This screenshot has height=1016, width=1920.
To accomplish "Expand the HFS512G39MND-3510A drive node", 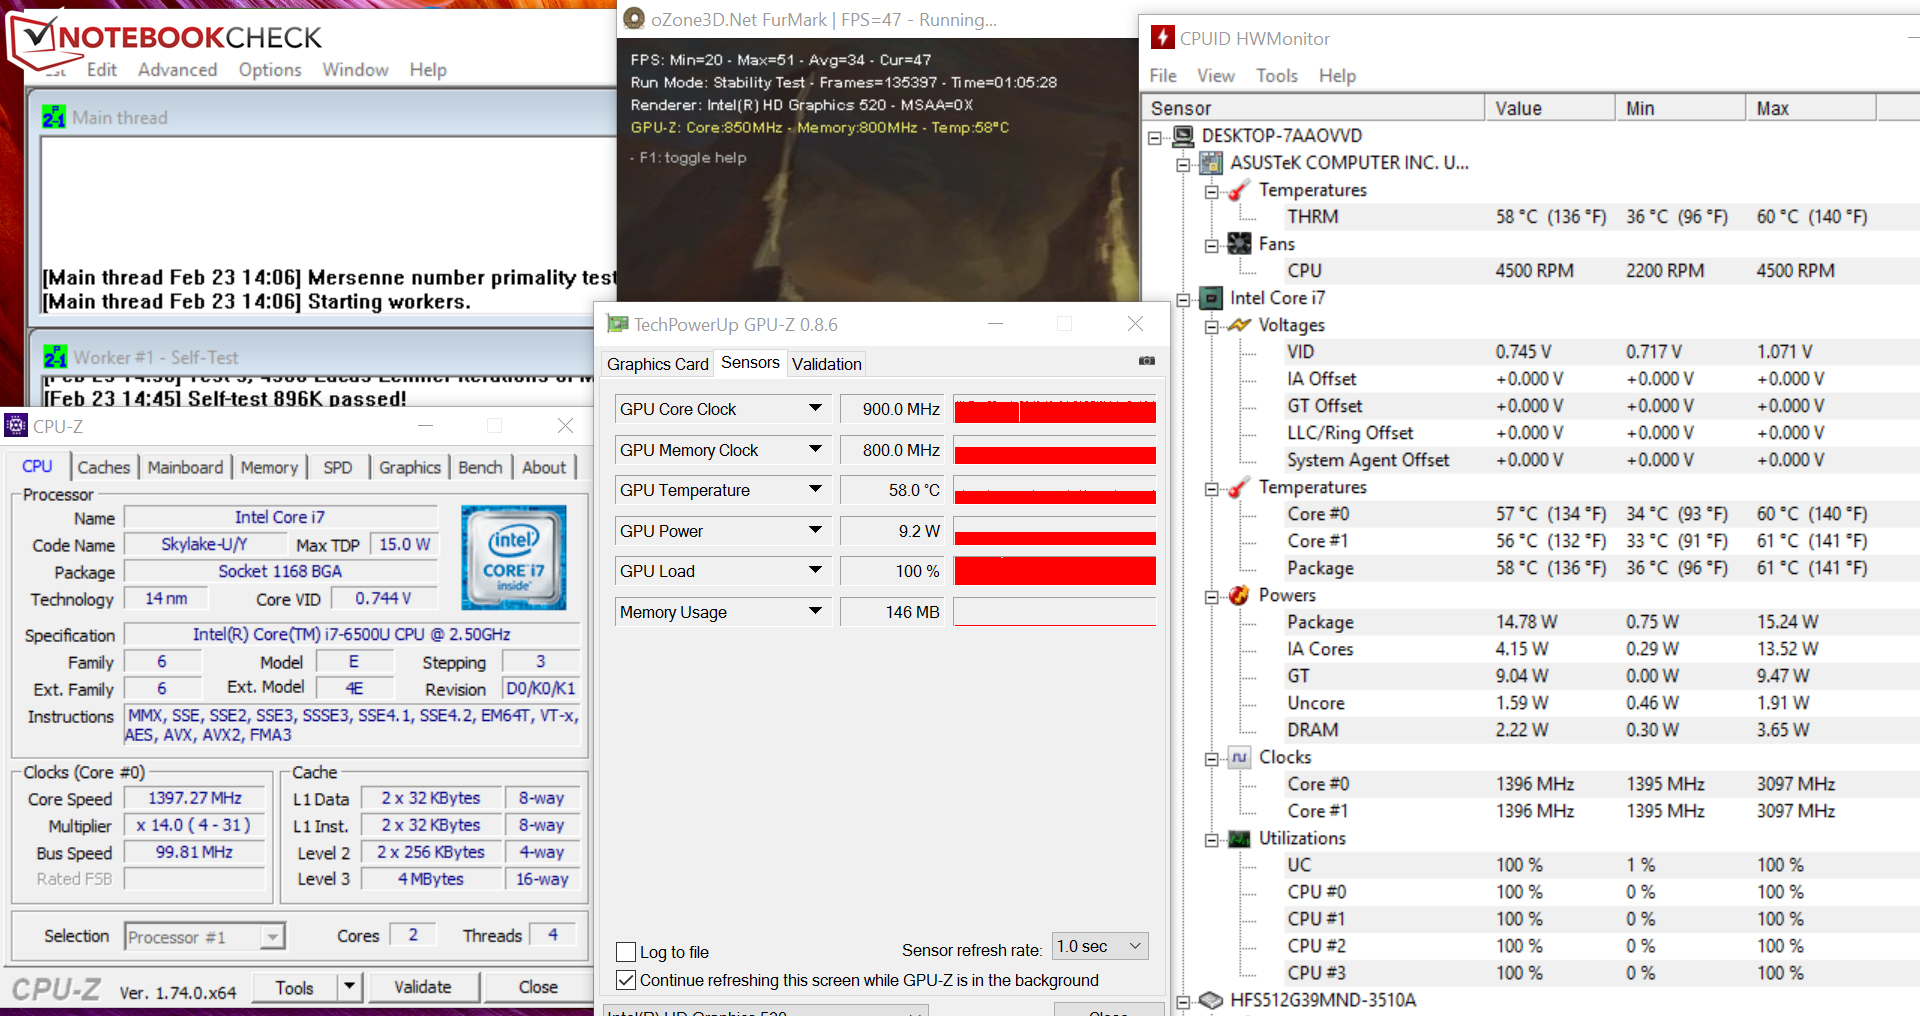I will point(1183,1002).
